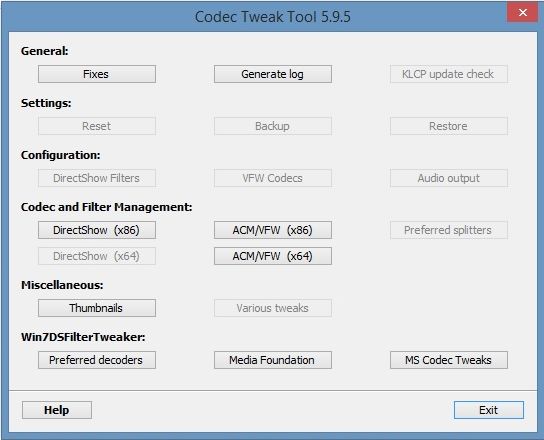Open DirectShow Filters configuration
Viewport: 544px width, 440px height.
coord(97,178)
